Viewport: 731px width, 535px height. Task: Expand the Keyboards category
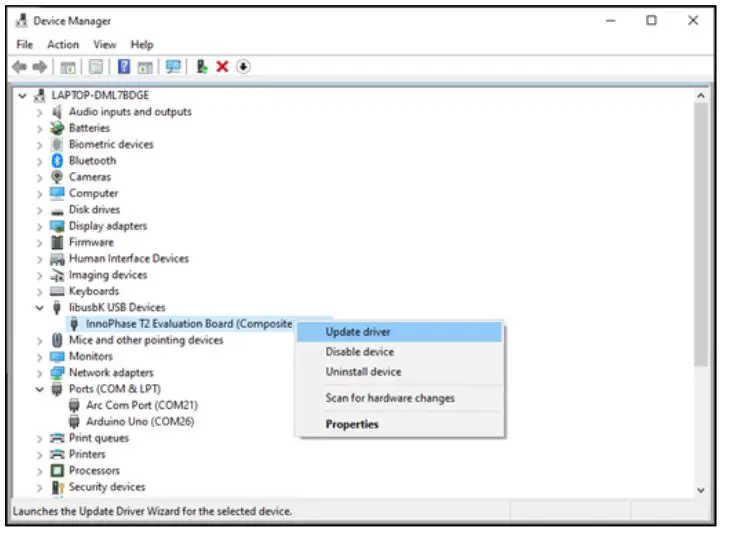[x=40, y=292]
